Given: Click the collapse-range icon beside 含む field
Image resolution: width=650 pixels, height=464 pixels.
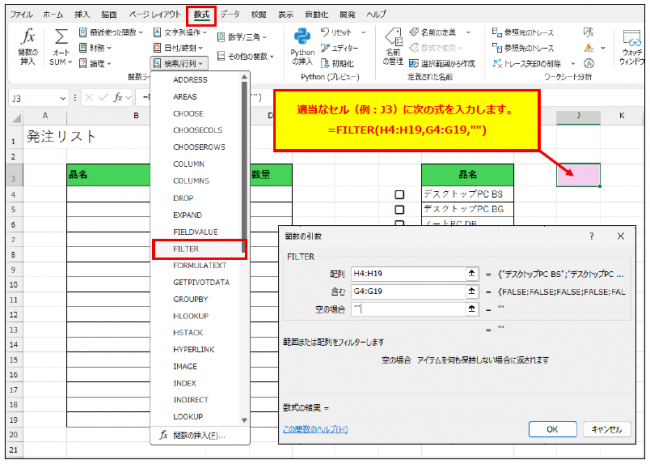Looking at the screenshot, I should click(471, 291).
